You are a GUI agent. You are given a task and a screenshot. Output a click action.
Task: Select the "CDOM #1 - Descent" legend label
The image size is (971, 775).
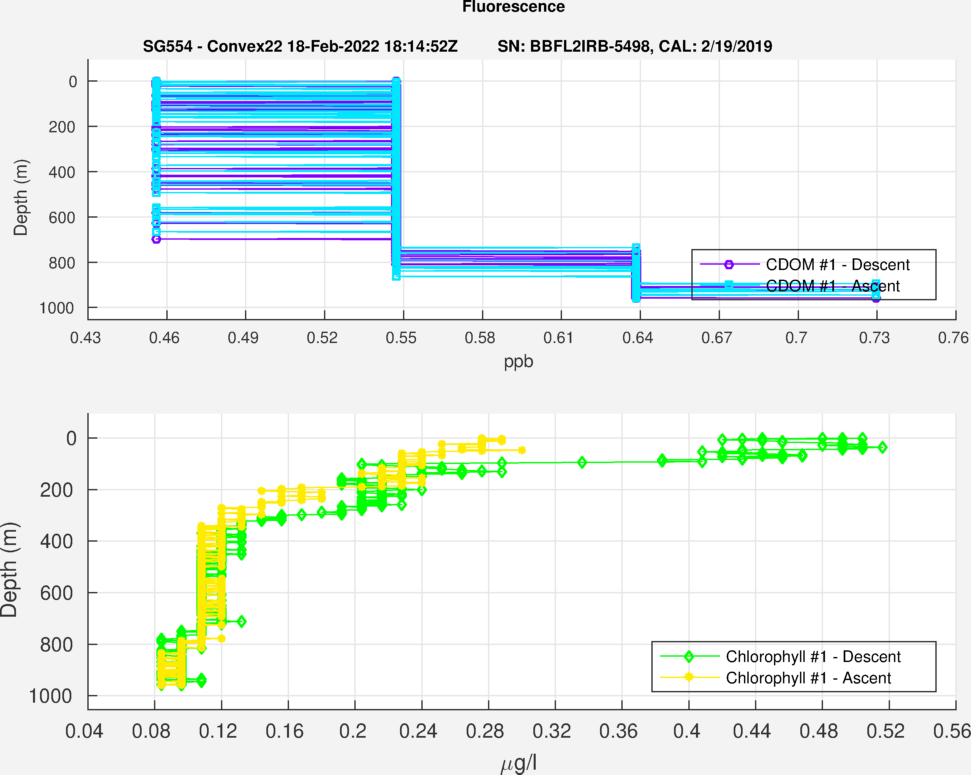(837, 264)
